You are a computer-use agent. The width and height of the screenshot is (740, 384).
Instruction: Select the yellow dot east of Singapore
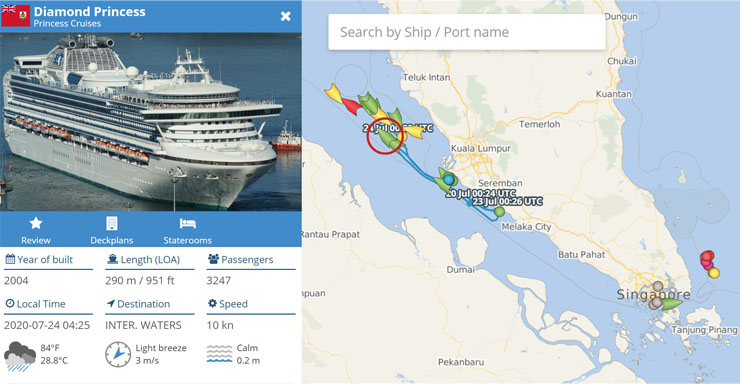[714, 273]
